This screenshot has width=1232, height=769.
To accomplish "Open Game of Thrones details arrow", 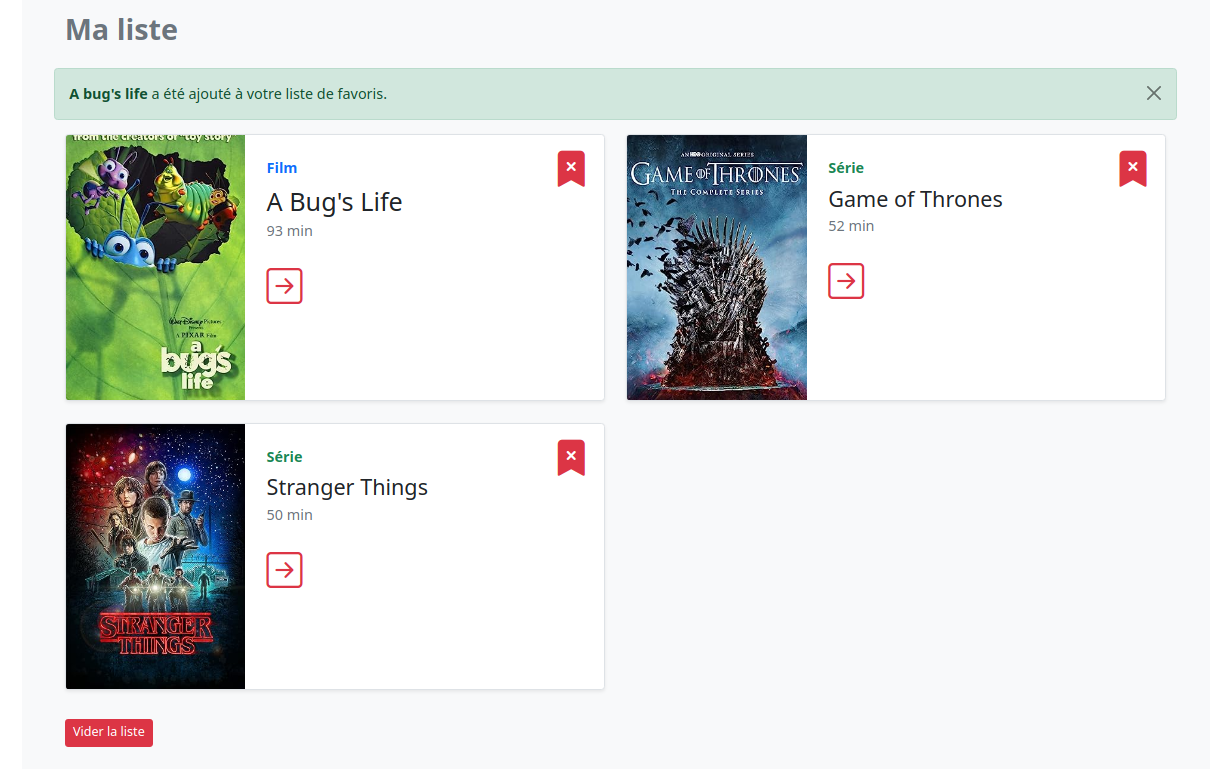I will click(x=846, y=281).
